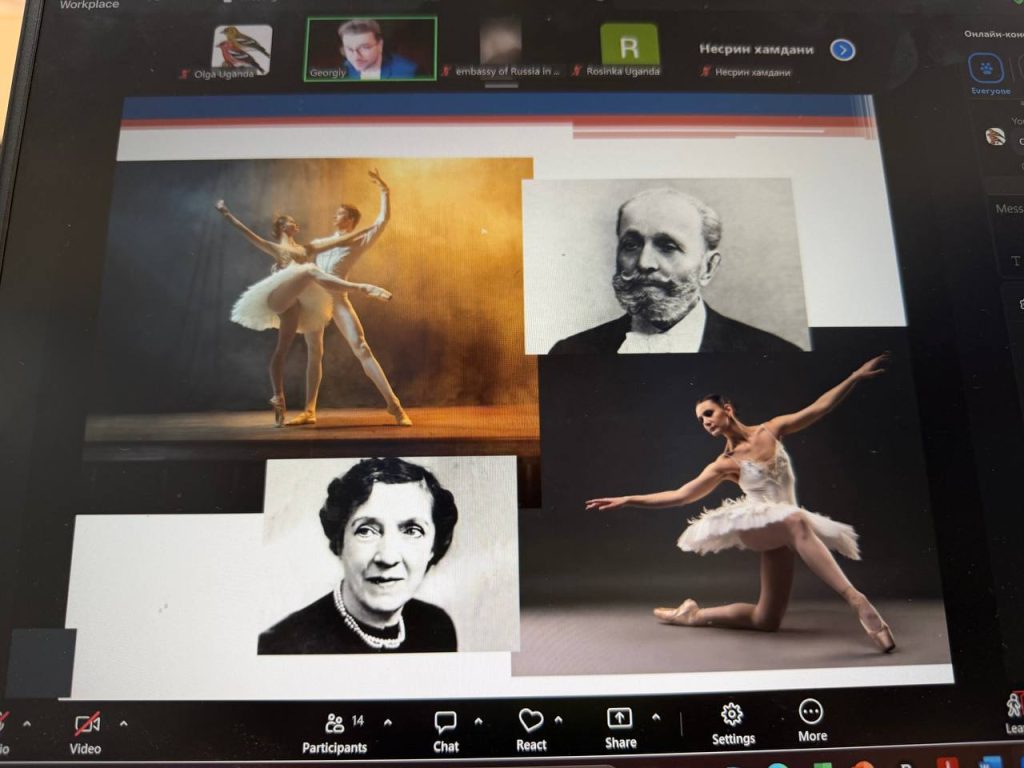
Task: Select Olga Uganda's participant thumbnail
Action: coord(241,50)
